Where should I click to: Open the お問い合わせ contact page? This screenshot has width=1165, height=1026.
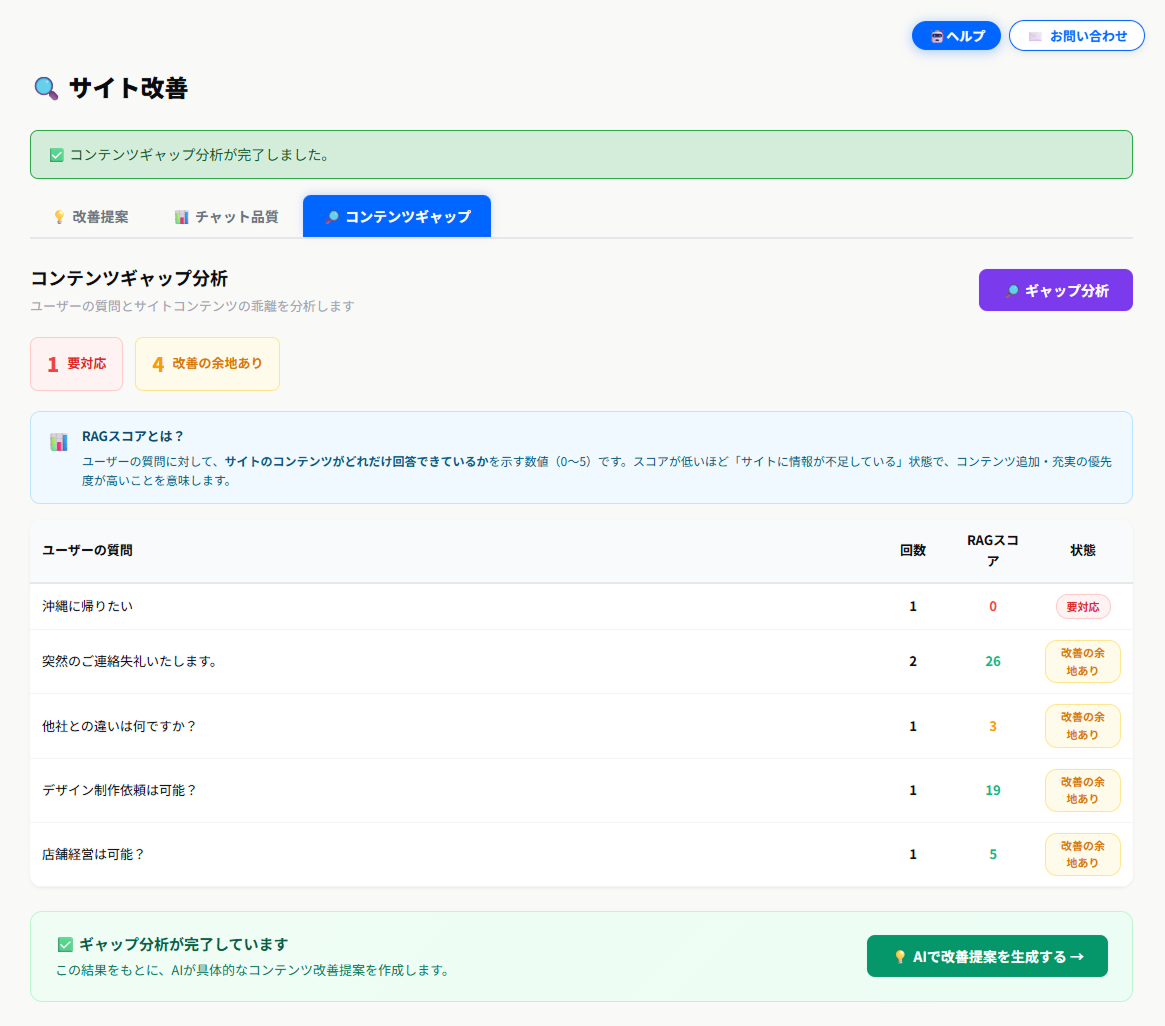[x=1076, y=35]
